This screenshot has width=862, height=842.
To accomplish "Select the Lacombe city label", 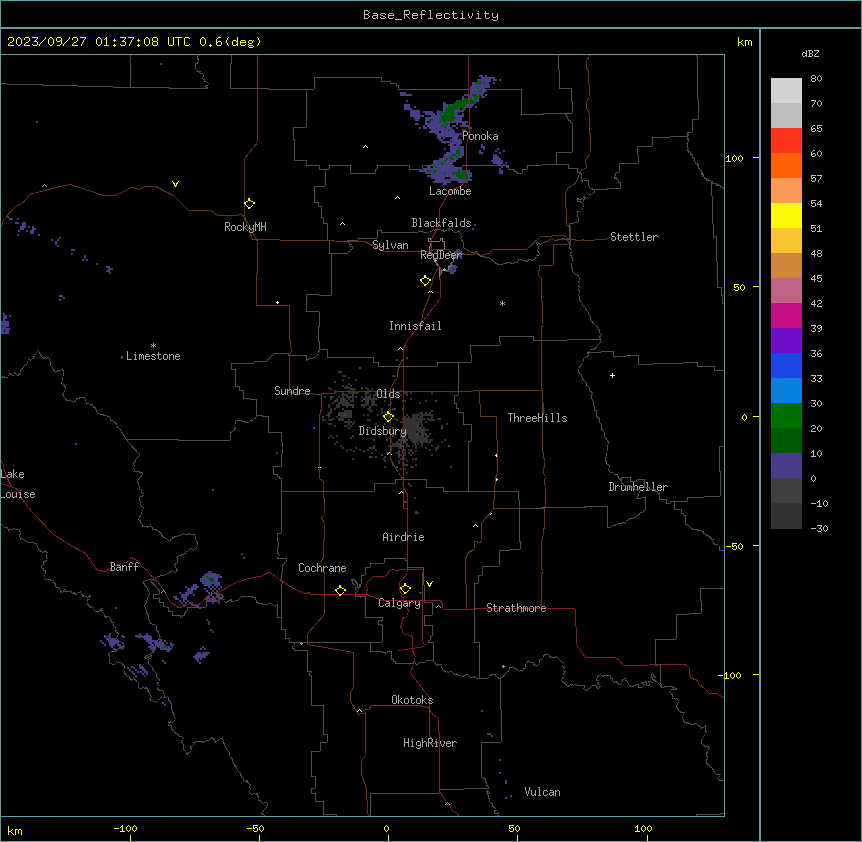I will click(450, 191).
